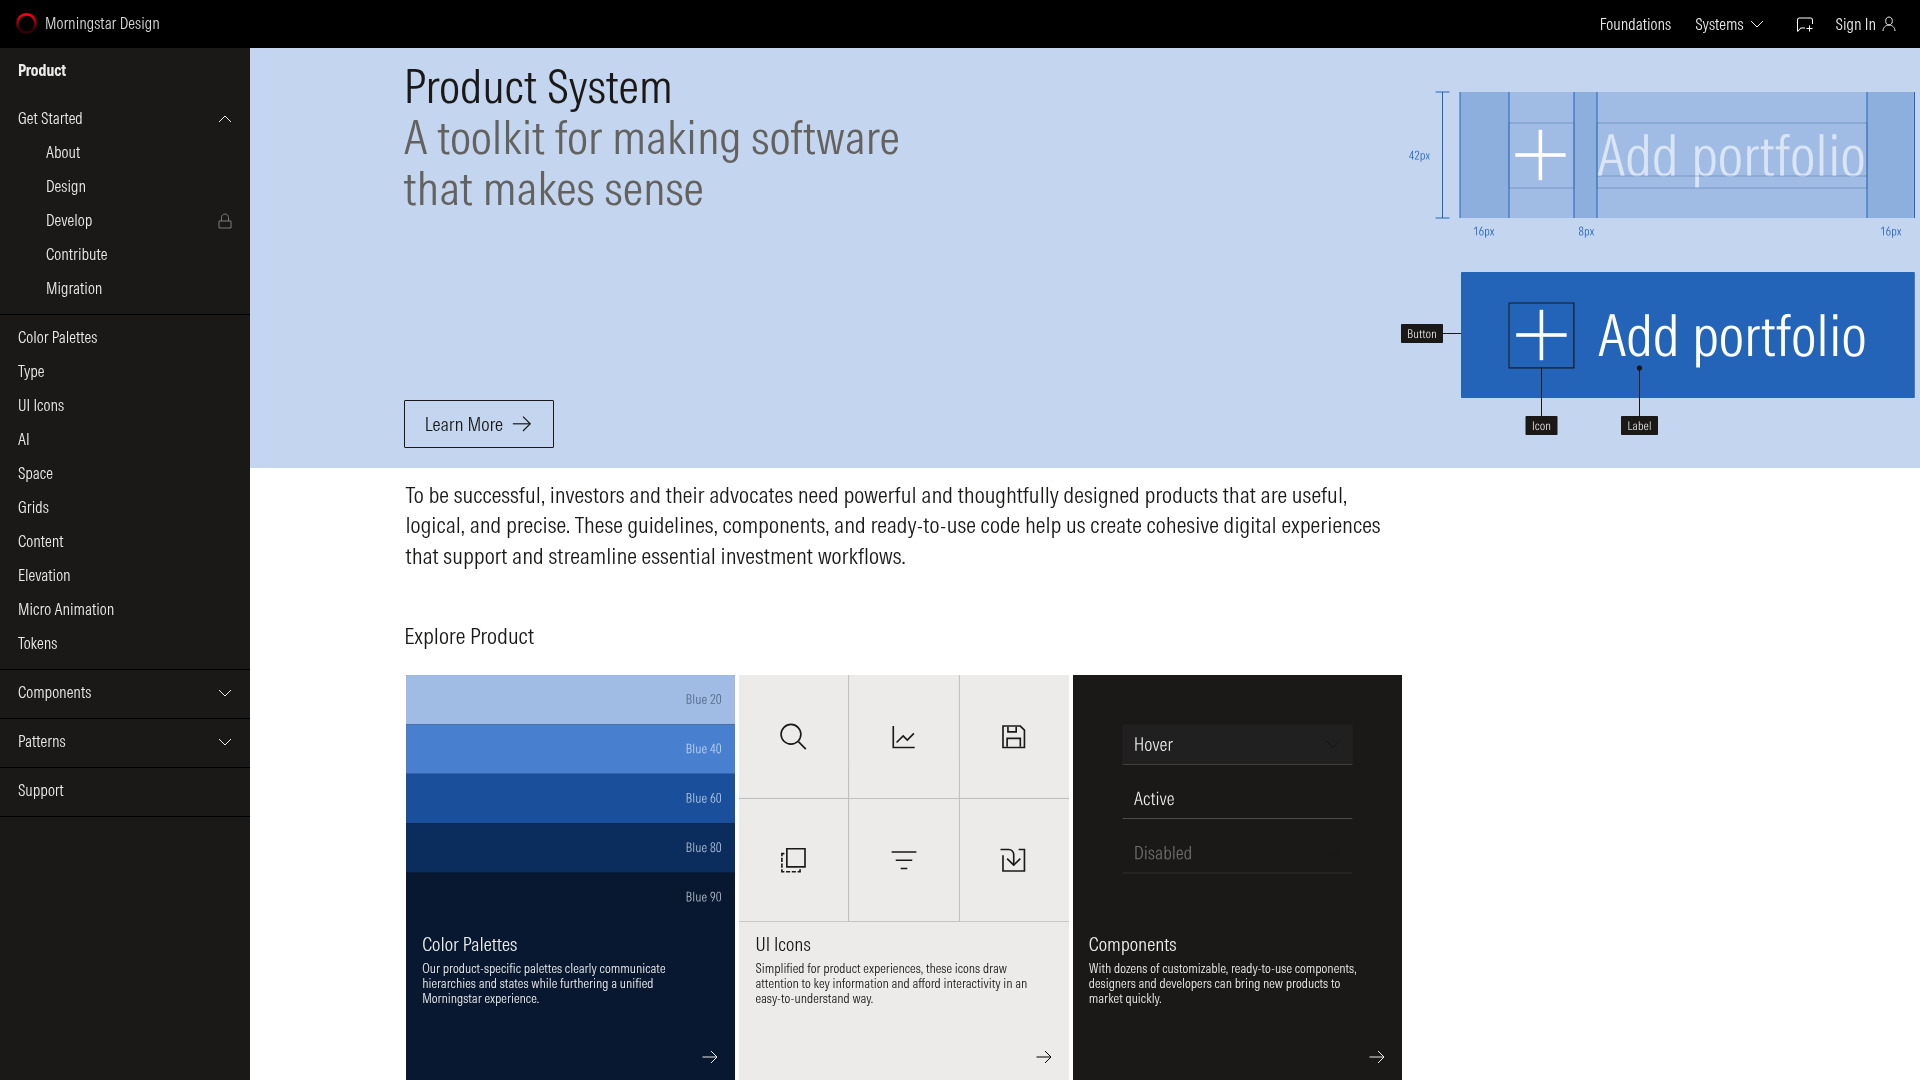
Task: Select Content in sidebar
Action: (40, 542)
